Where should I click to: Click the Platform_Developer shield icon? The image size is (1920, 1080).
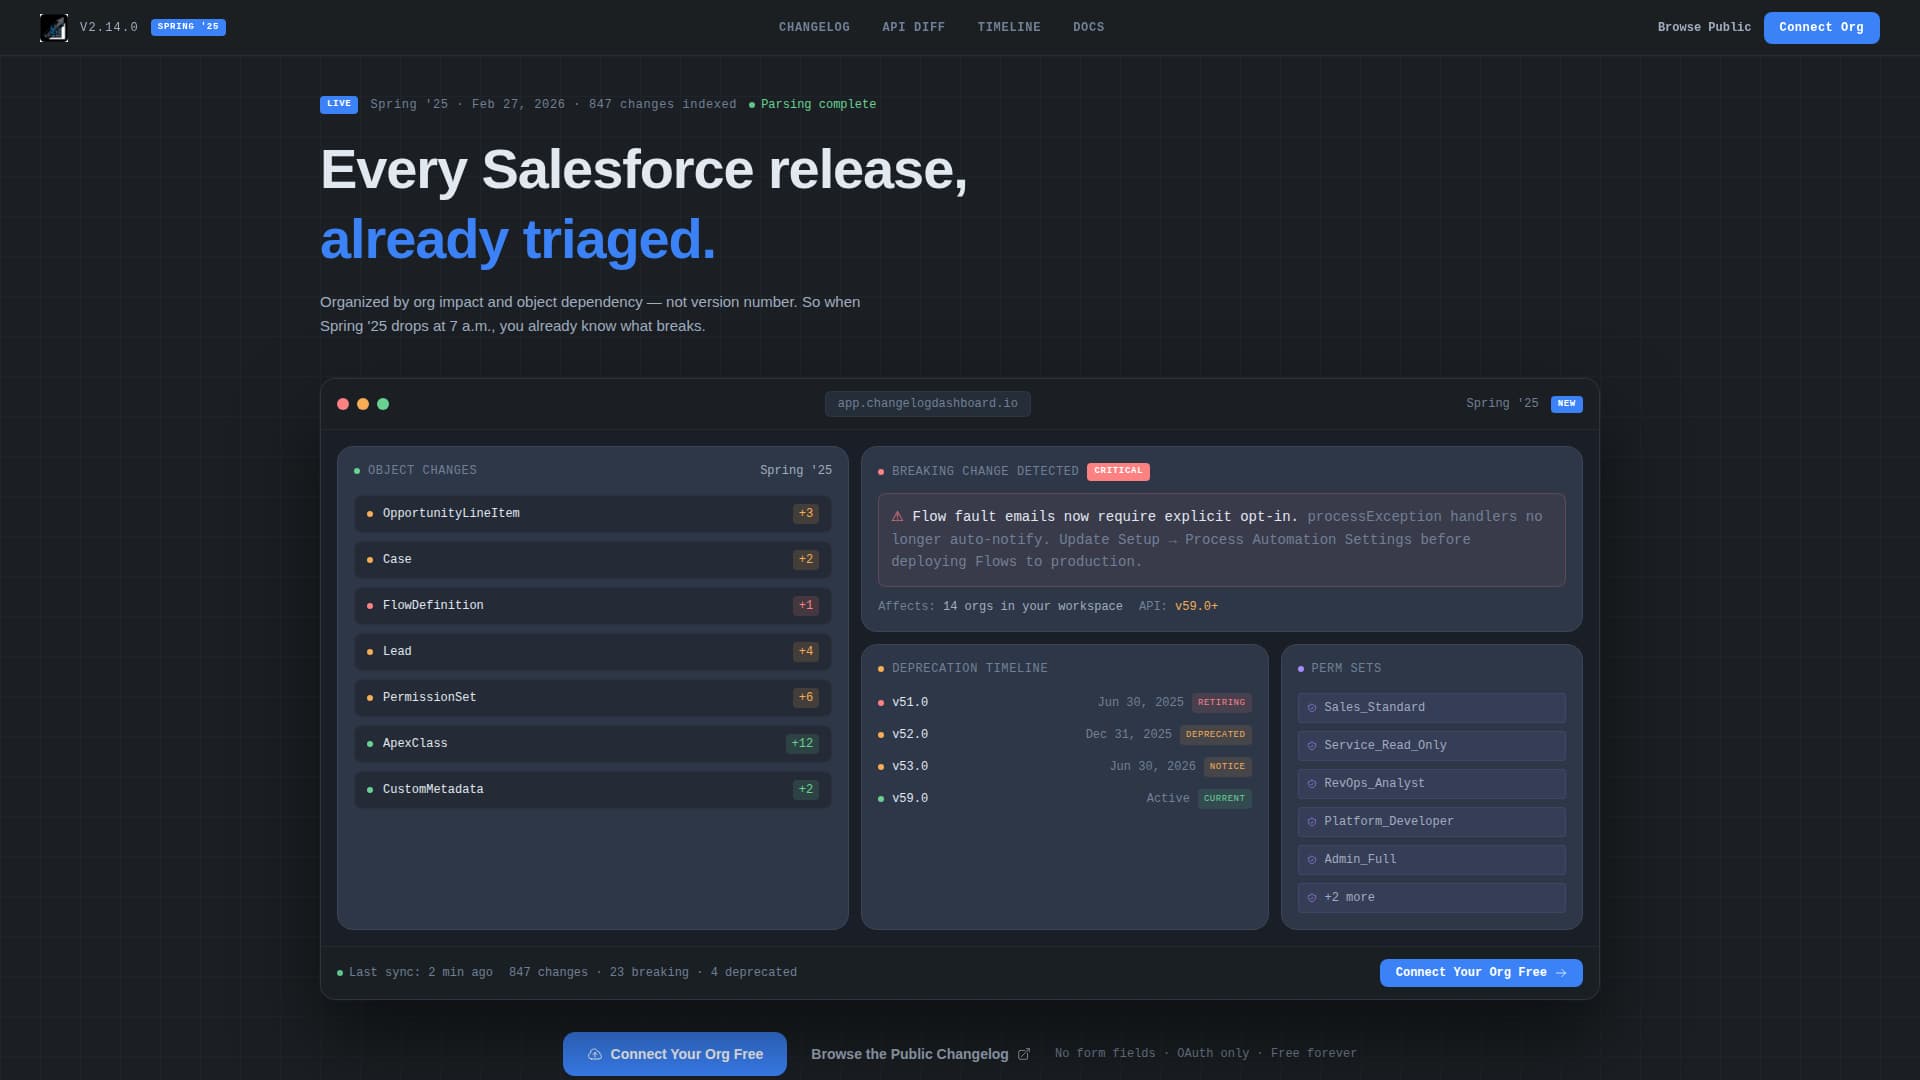(x=1312, y=822)
